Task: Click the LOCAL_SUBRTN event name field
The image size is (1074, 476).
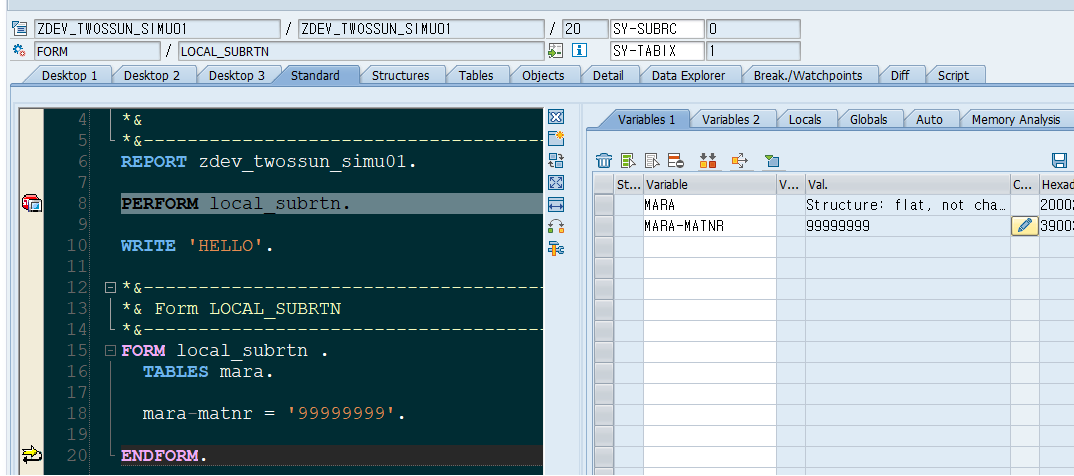Action: coord(361,51)
